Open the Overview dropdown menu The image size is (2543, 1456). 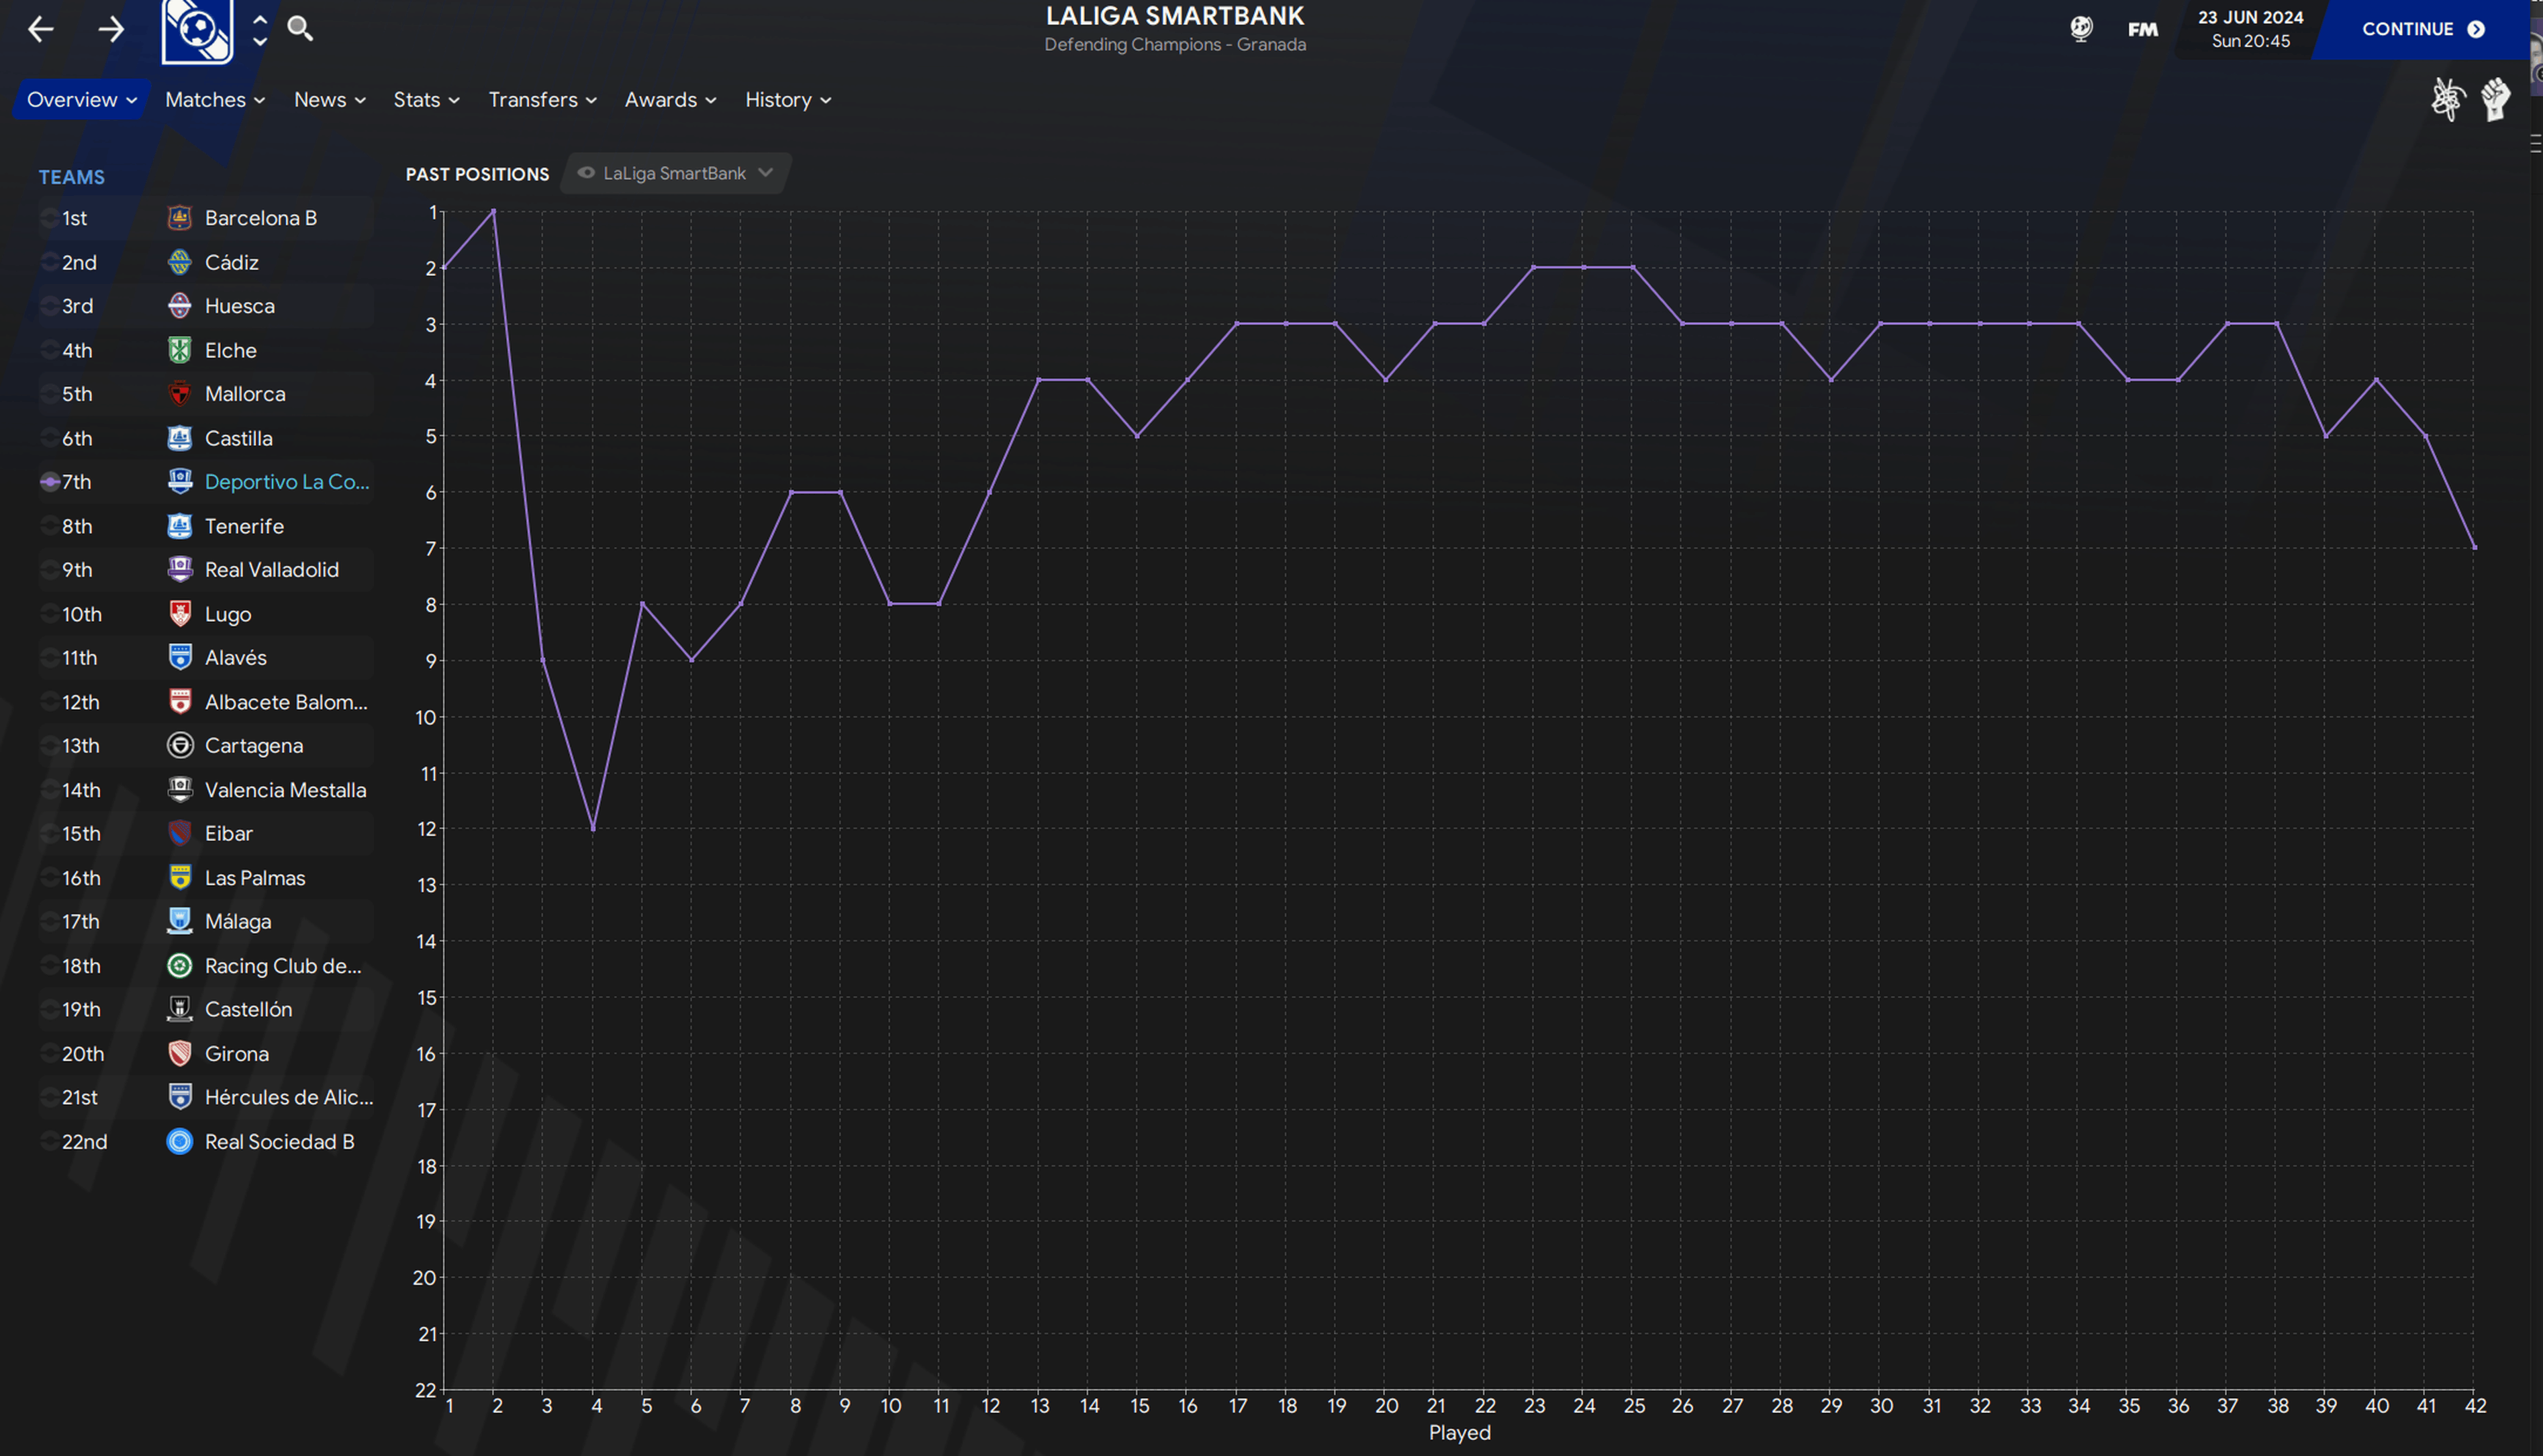tap(81, 99)
